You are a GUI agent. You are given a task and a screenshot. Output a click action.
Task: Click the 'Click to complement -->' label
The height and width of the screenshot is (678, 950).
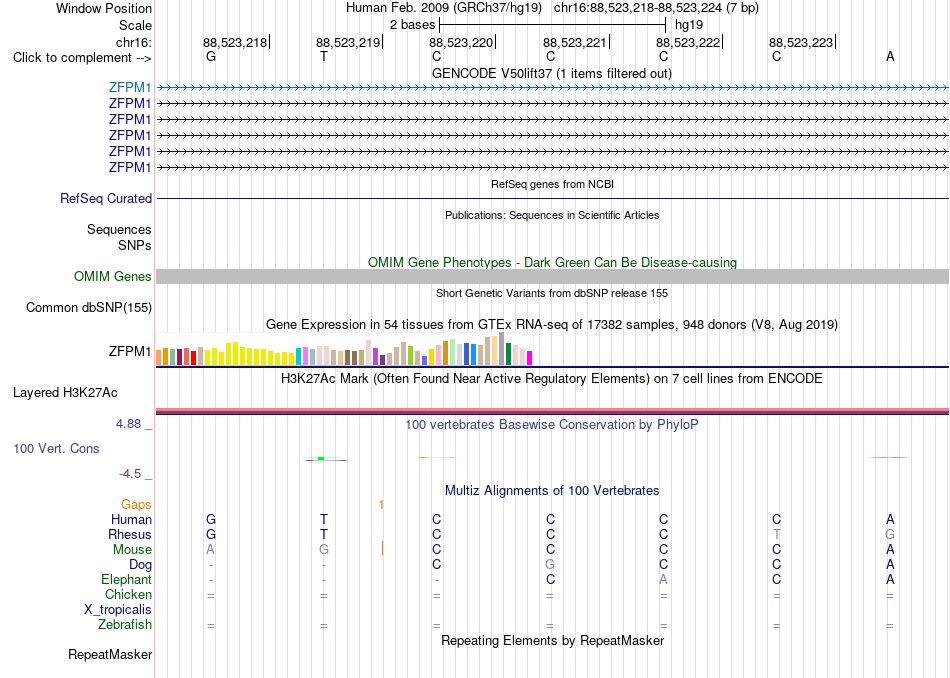[x=82, y=58]
